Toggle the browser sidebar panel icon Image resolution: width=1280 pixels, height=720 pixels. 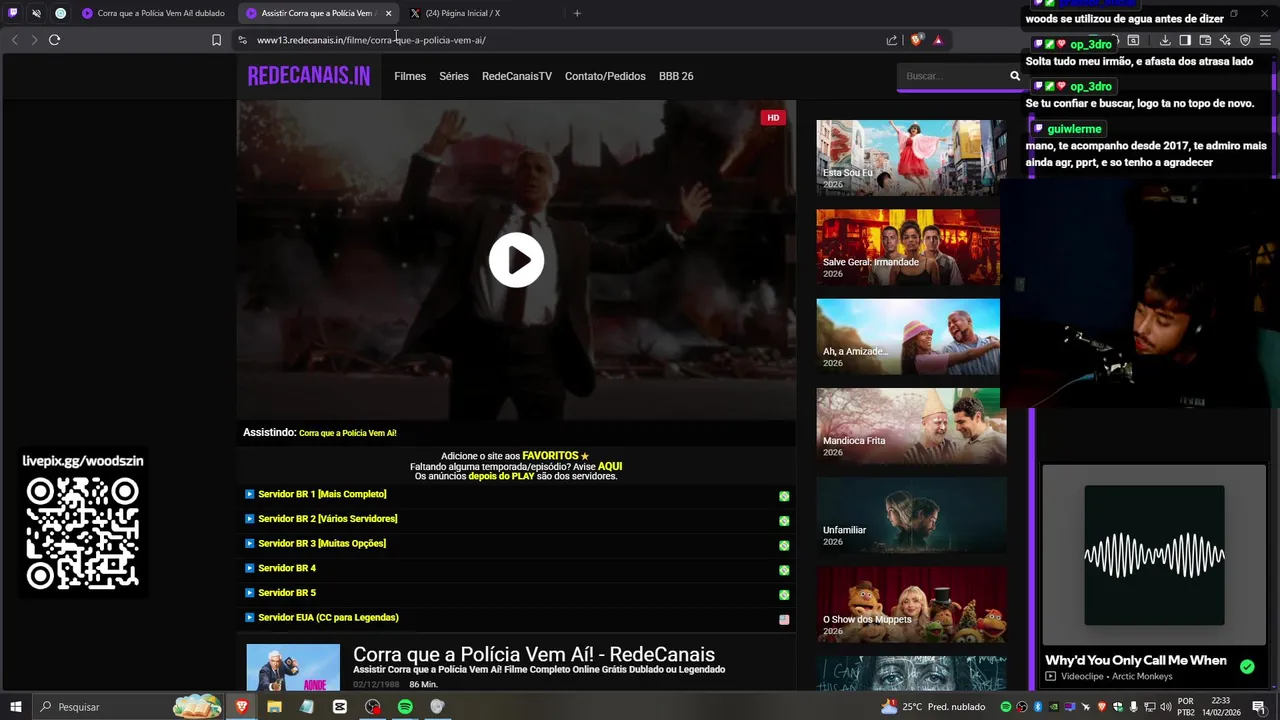[x=1185, y=40]
